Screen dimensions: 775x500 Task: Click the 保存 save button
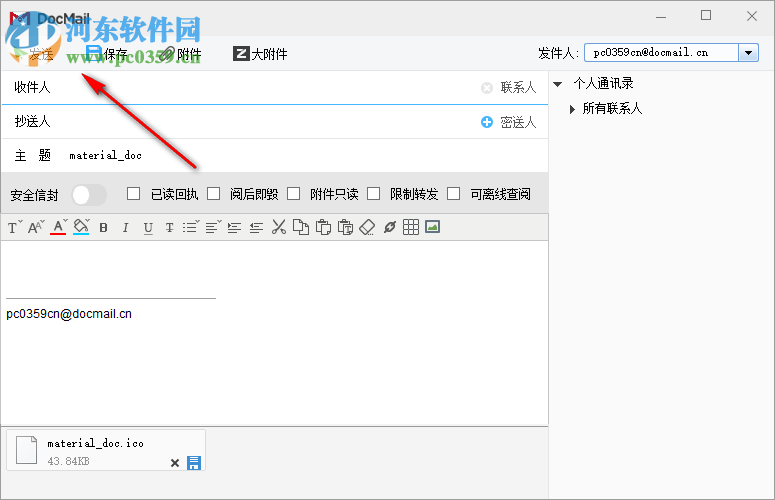pyautogui.click(x=107, y=53)
